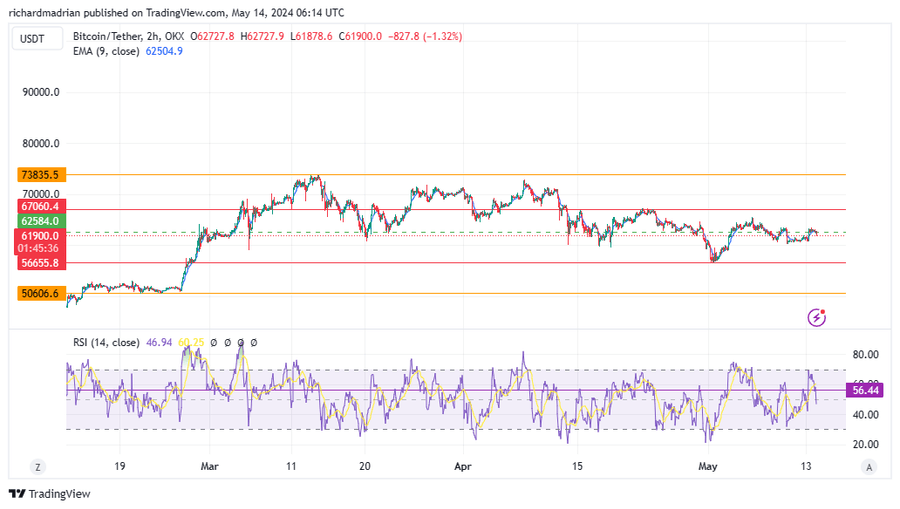
Task: Click the purple 56.44 RSI value label
Action: coord(865,391)
